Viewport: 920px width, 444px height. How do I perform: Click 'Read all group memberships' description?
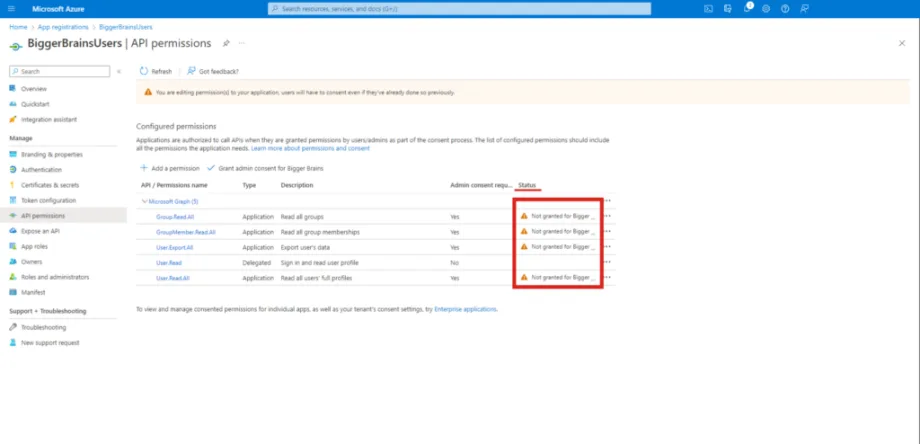click(320, 232)
